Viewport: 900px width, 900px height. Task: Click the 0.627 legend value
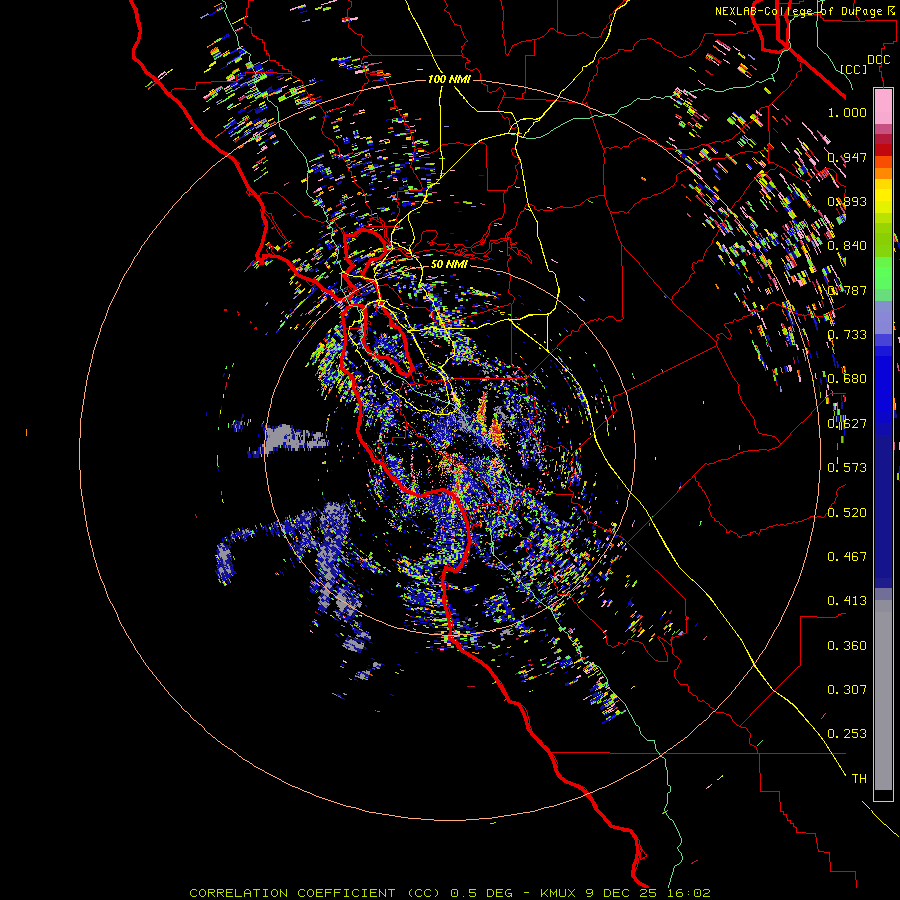(x=847, y=424)
